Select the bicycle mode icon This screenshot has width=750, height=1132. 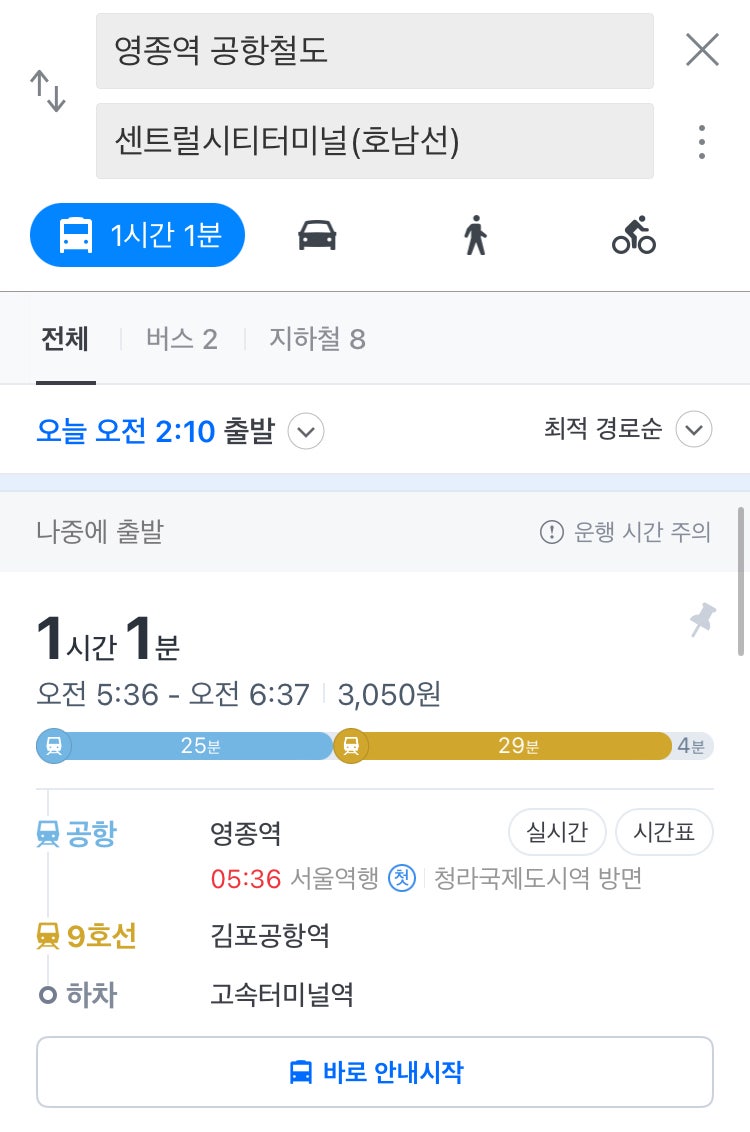click(x=633, y=235)
